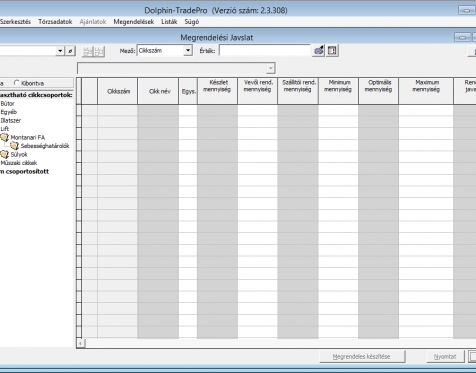Screen dimensions: 476x373
Task: Open the Ajánlatok menu
Action: [93, 22]
